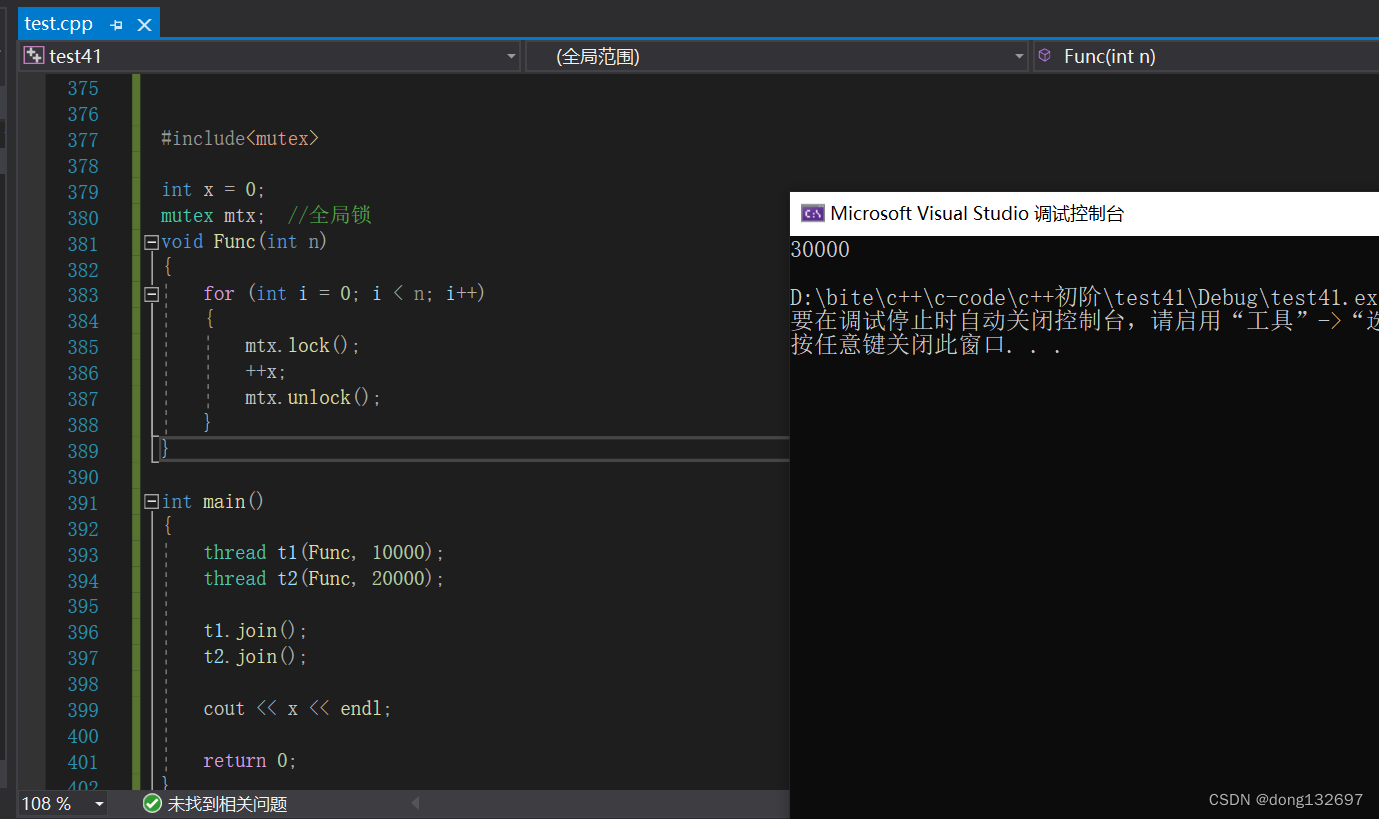Click the t2.join(); statement
Viewport: 1379px width, 819px height.
pos(255,656)
